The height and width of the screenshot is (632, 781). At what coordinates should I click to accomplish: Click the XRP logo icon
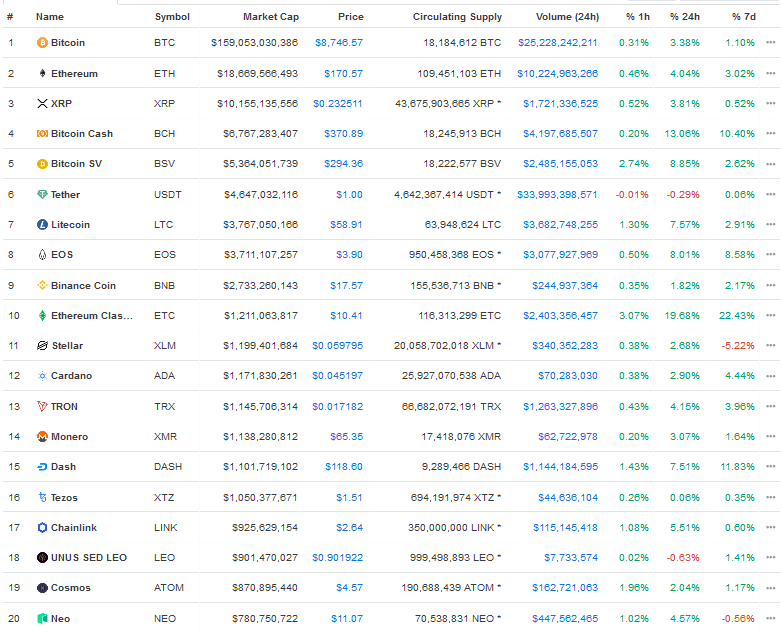coord(42,104)
